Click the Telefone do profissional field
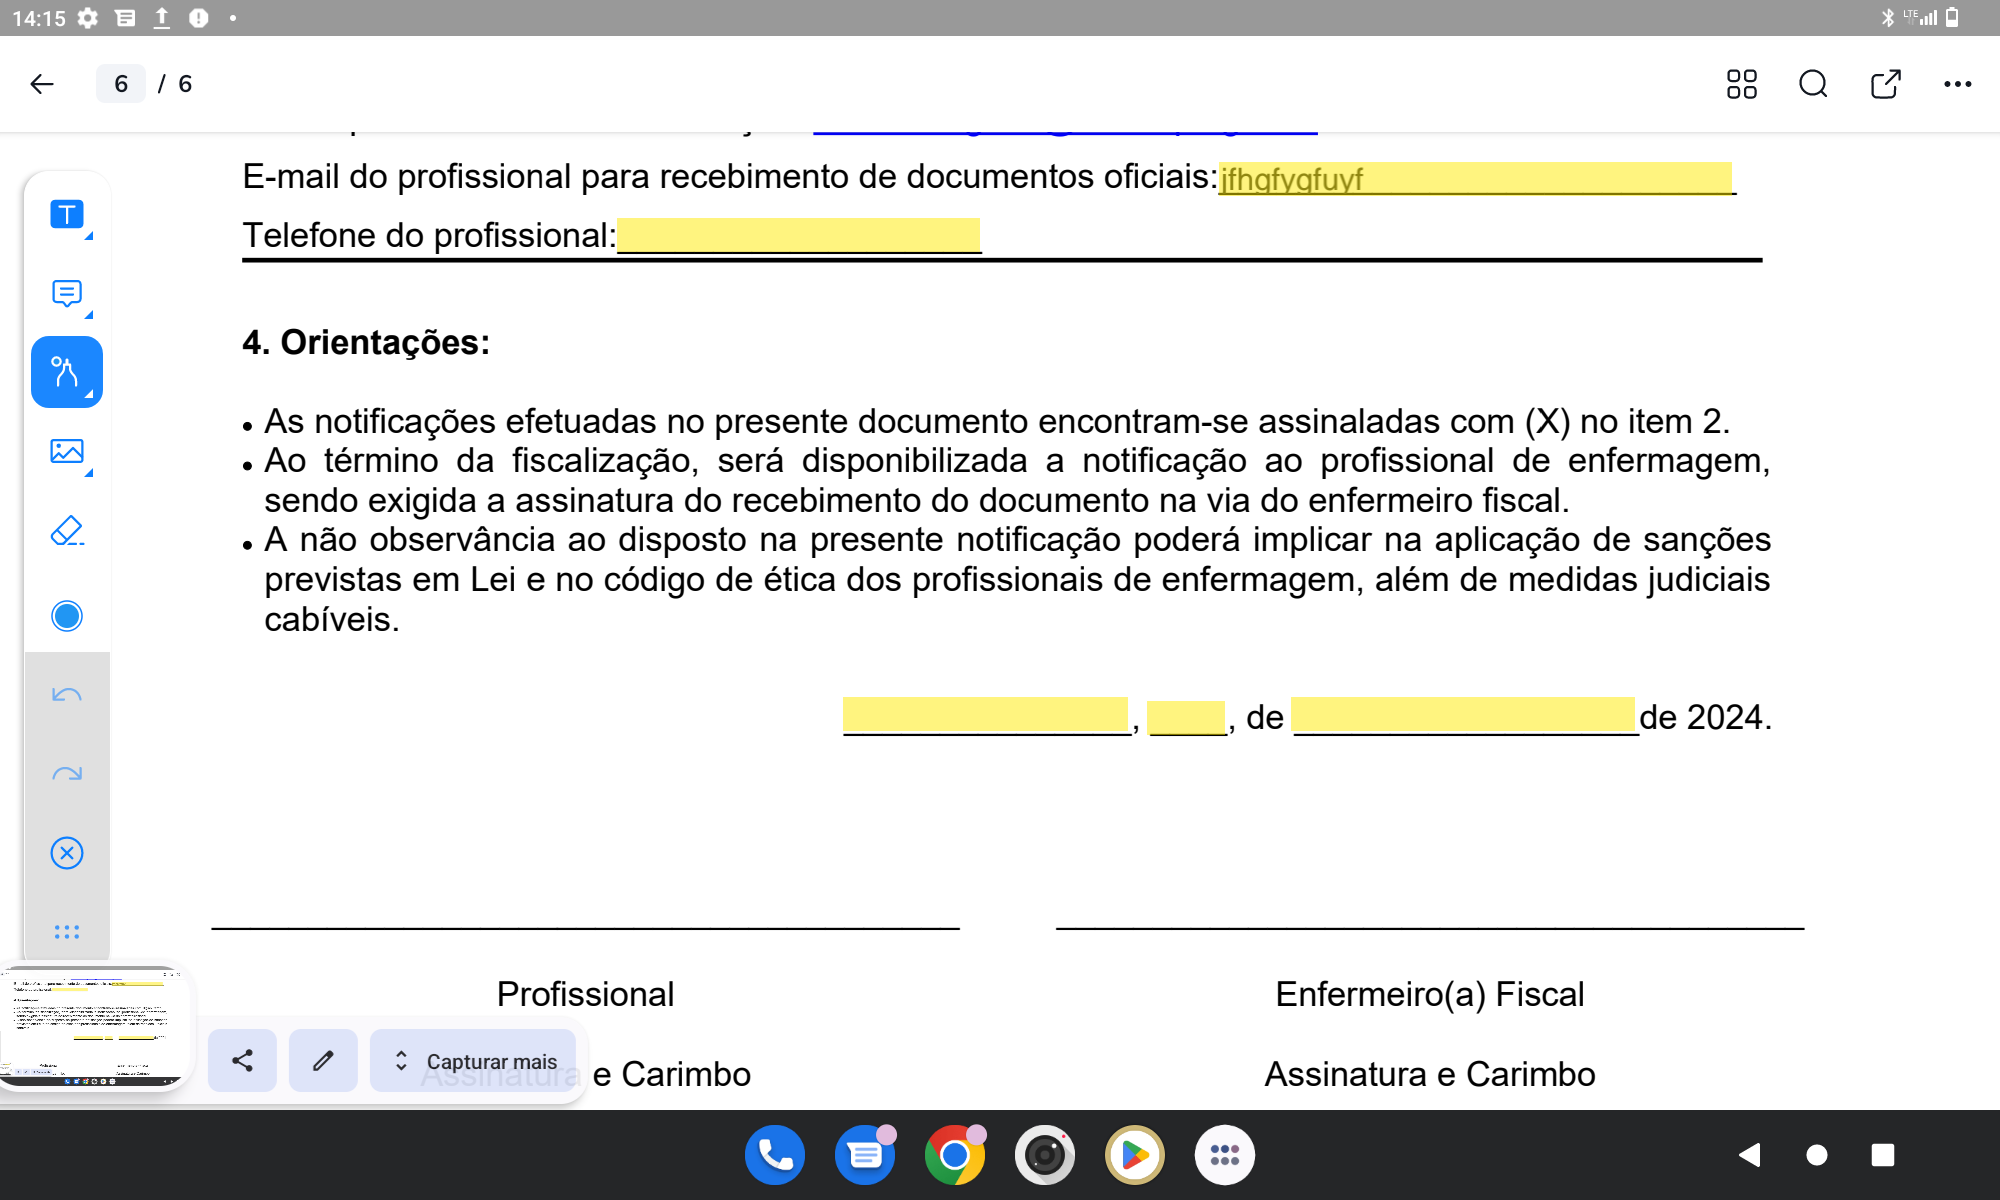Screen dimensions: 2000x1200 point(799,235)
